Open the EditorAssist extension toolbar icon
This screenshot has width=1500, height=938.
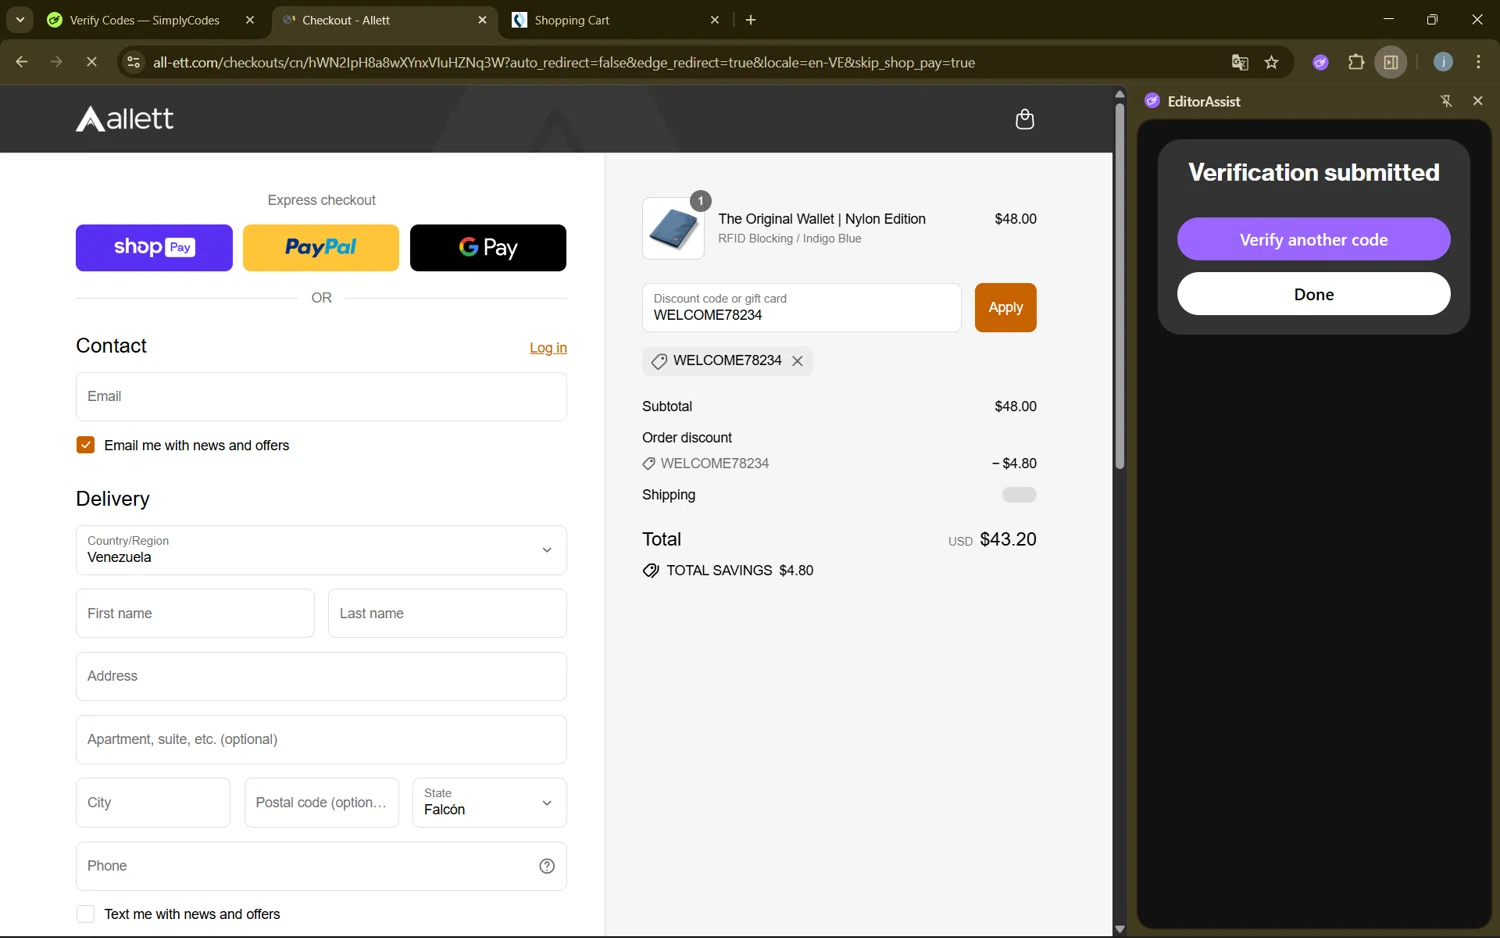pyautogui.click(x=1321, y=62)
